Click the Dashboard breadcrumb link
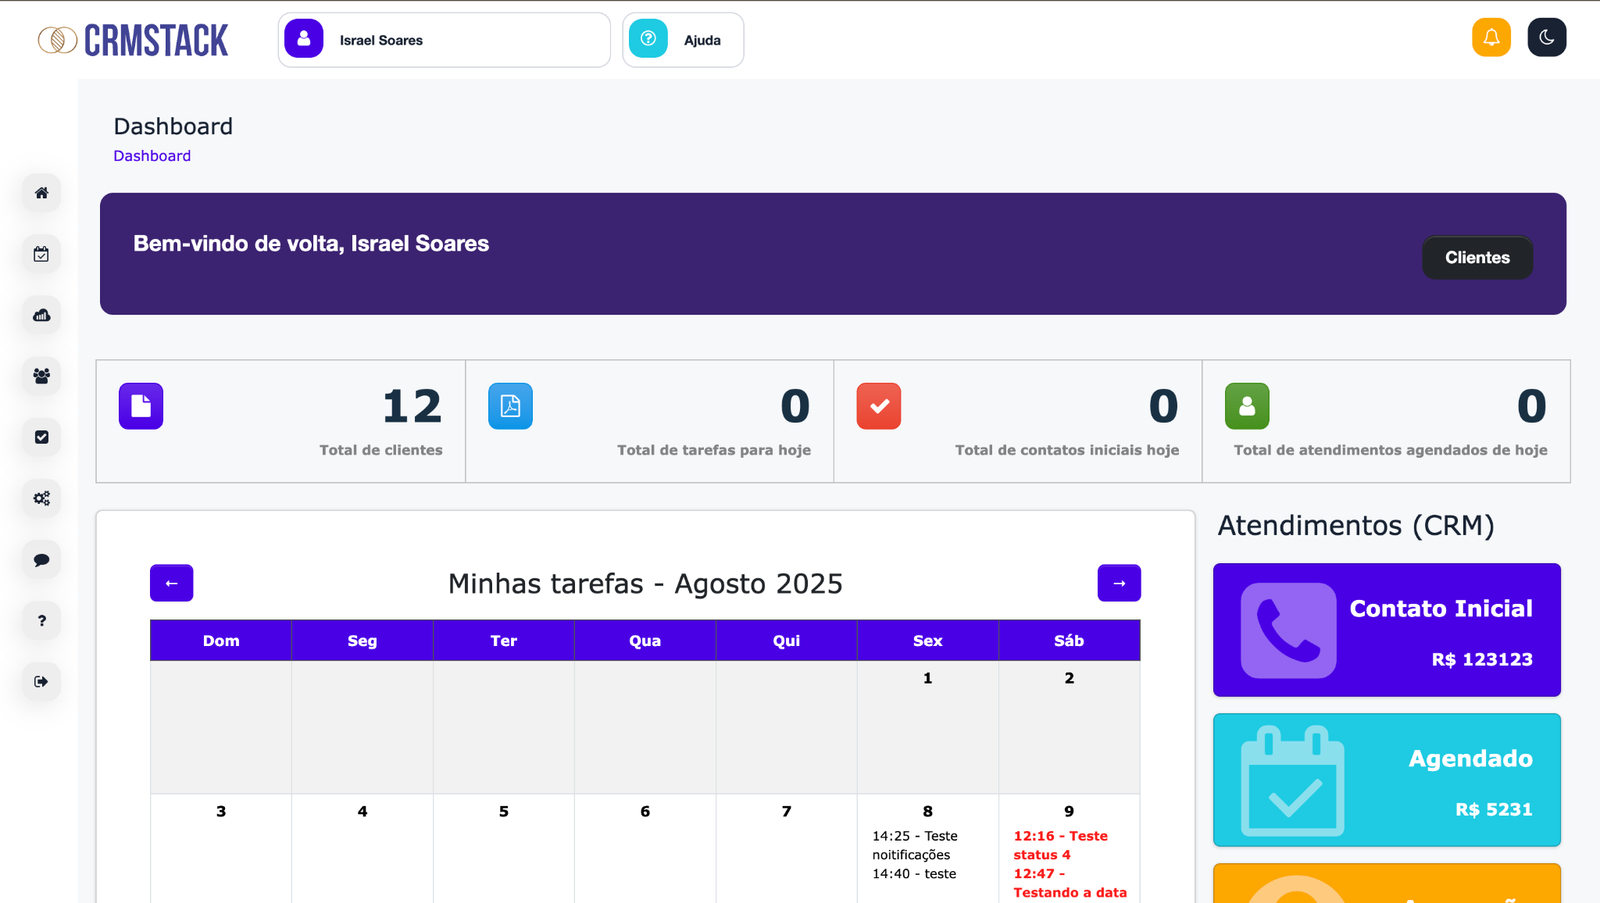Screen dimensions: 1600x903 click(152, 155)
